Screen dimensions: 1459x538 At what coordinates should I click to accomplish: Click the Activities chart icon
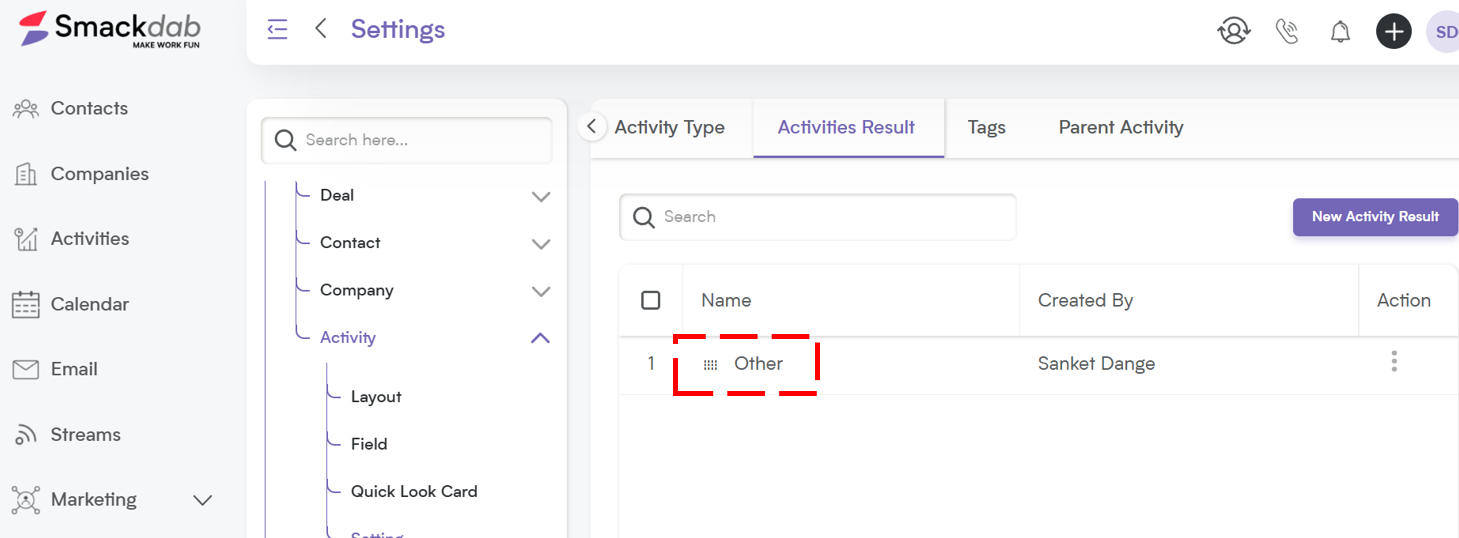pyautogui.click(x=25, y=239)
